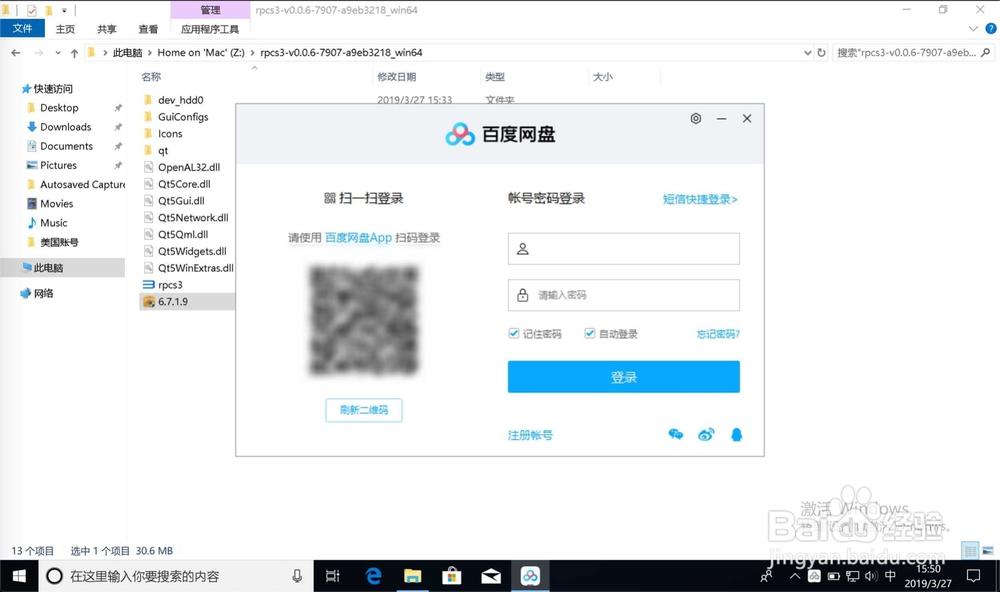
Task: Switch to 主页 ribbon tab
Action: coord(65,29)
